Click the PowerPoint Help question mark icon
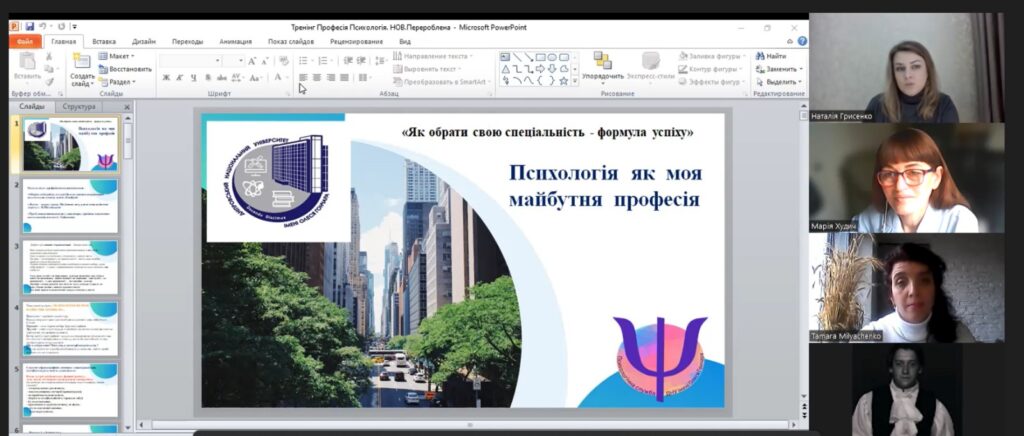1024x436 pixels. pos(802,41)
